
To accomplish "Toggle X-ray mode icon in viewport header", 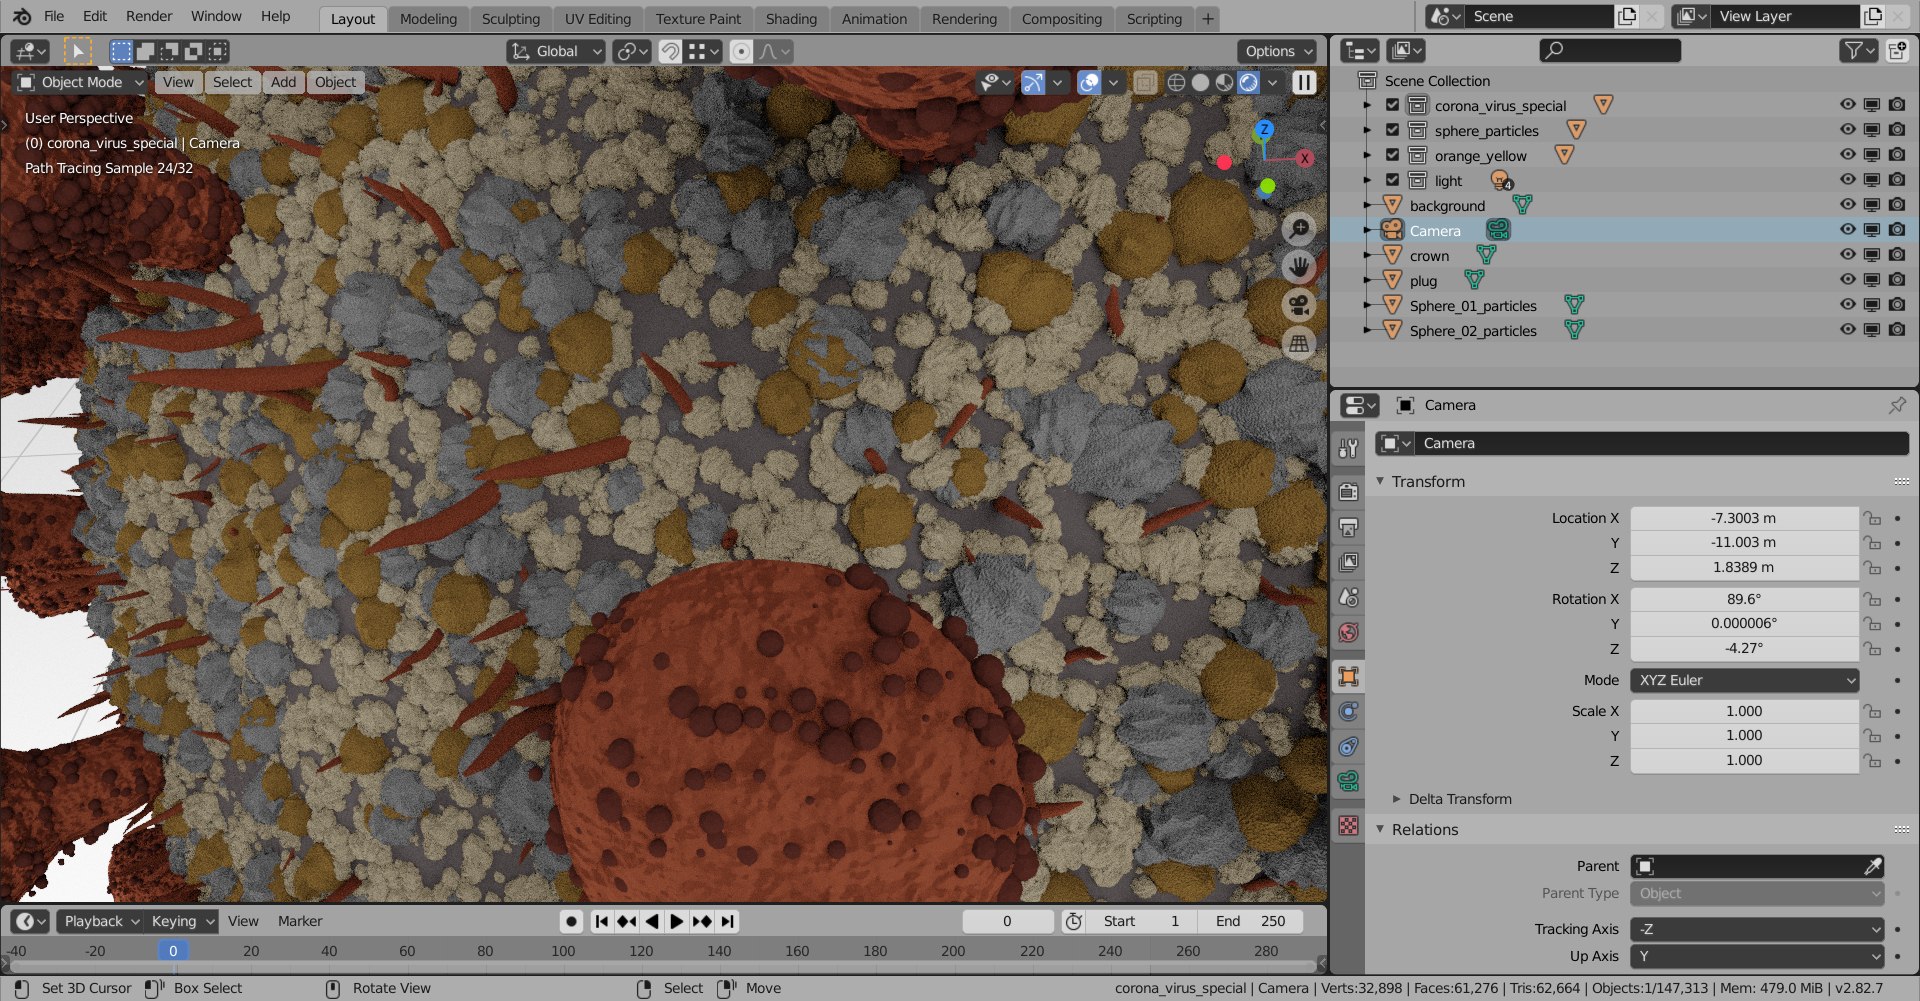I will click(1145, 83).
